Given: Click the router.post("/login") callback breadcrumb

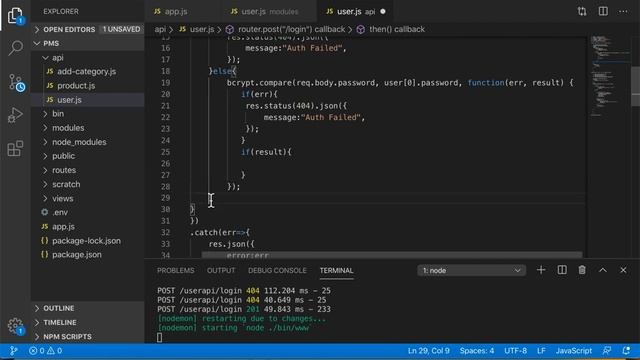Looking at the screenshot, I should click(x=285, y=29).
